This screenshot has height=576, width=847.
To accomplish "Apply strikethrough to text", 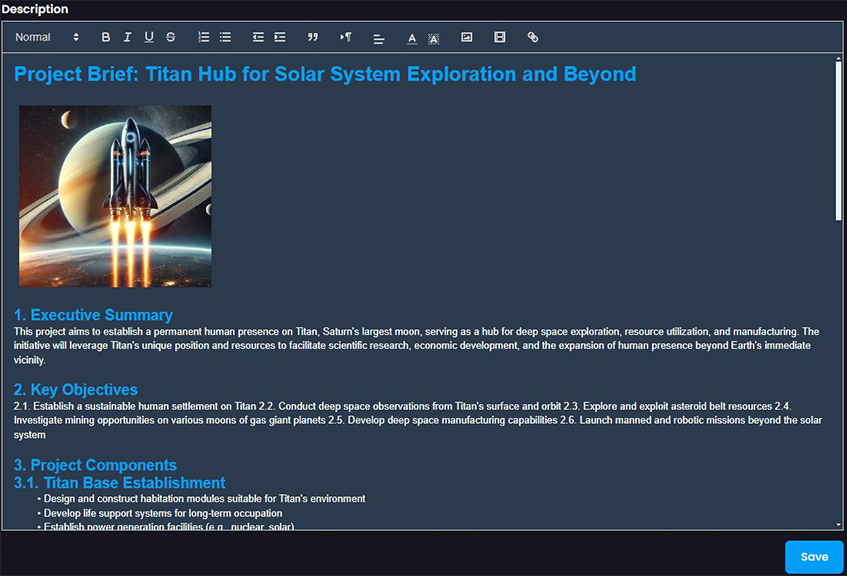I will 171,37.
